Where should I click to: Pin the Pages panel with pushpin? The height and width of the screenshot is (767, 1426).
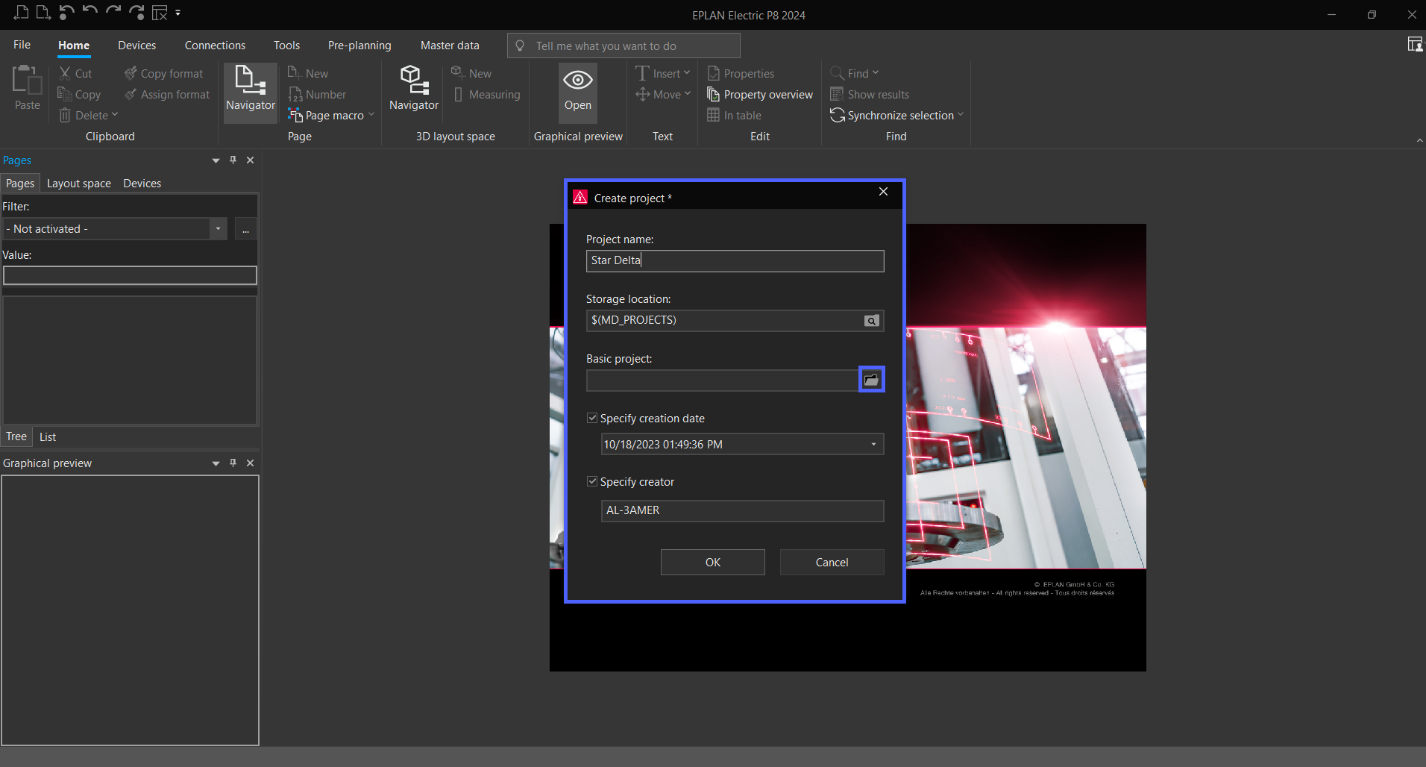click(233, 160)
